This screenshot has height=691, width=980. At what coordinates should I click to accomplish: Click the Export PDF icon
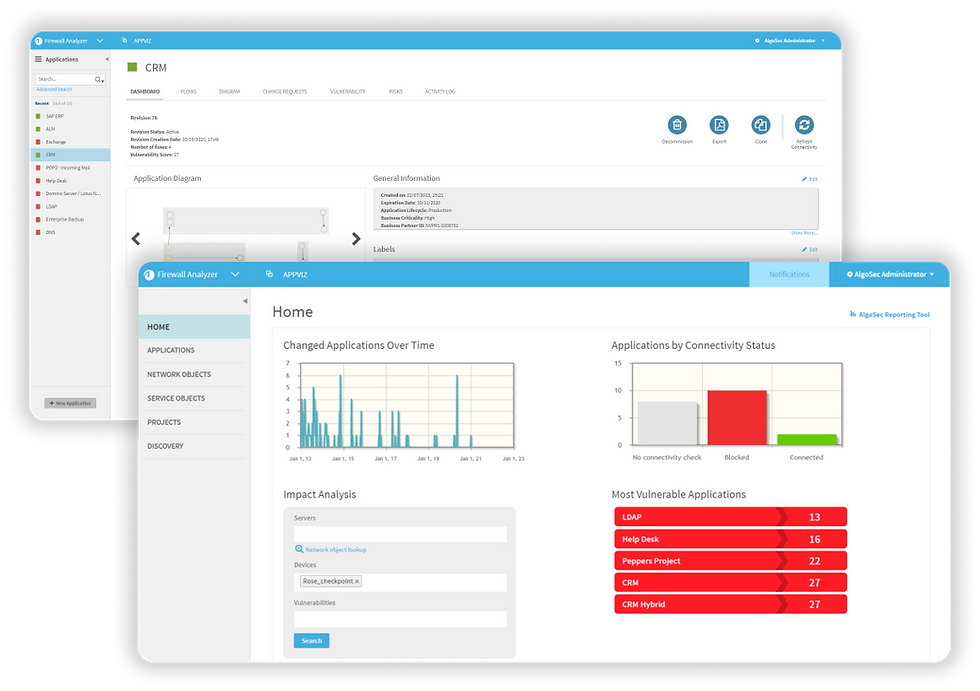pyautogui.click(x=719, y=125)
